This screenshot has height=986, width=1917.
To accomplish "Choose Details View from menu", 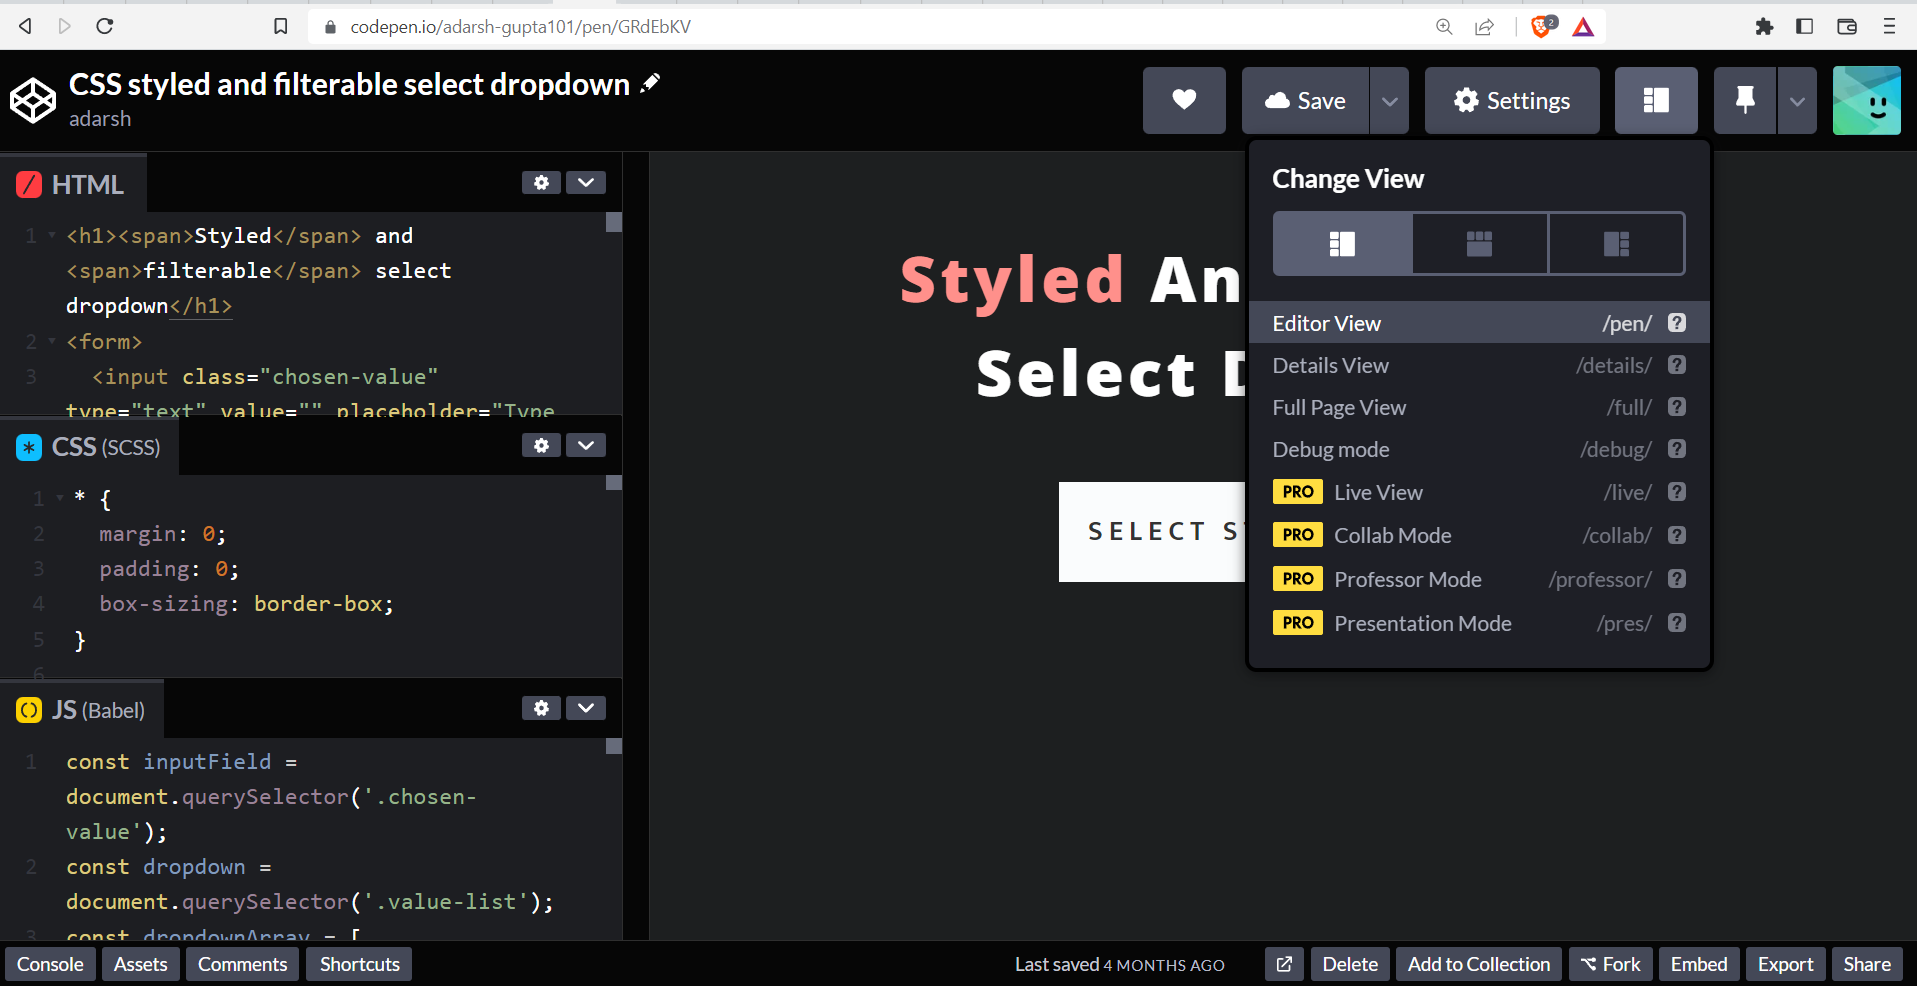I will (1330, 365).
